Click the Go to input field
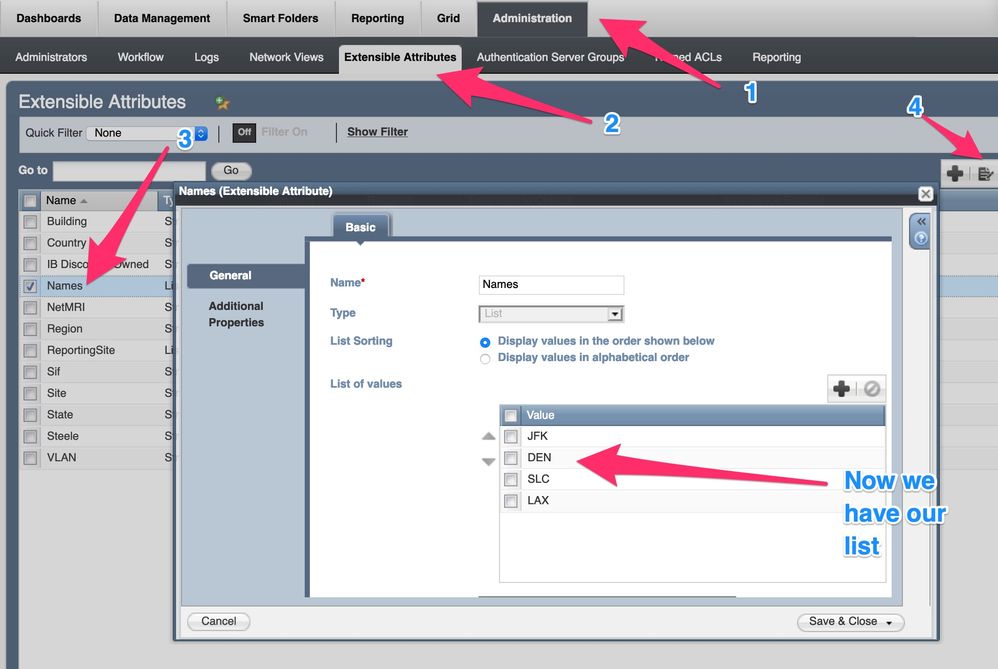 (x=129, y=171)
